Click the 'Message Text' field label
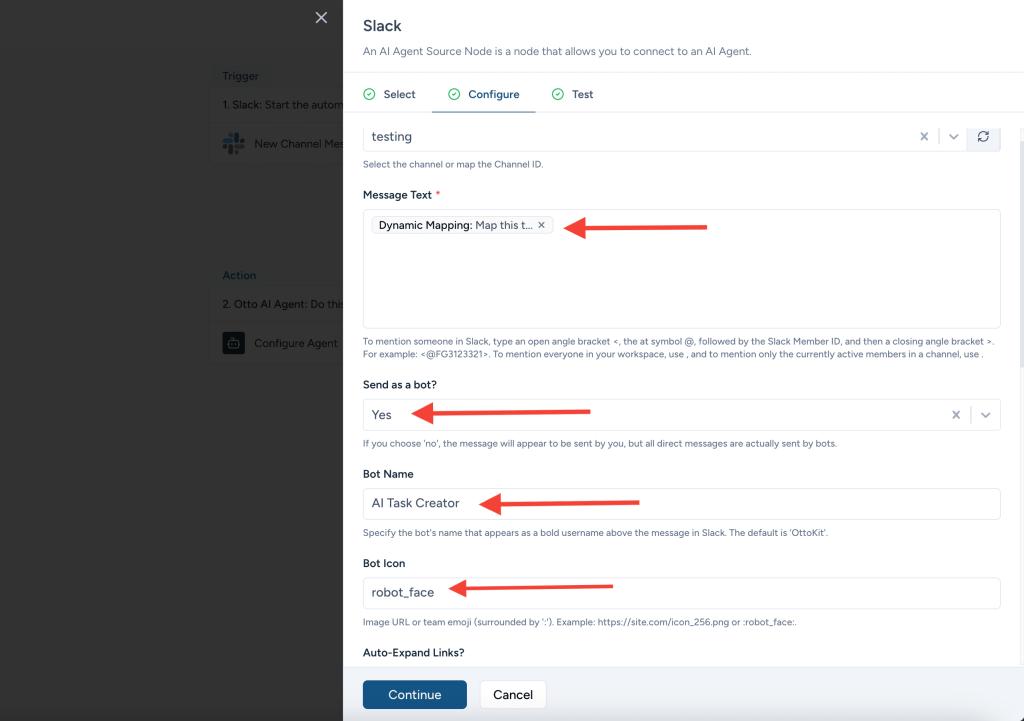The width and height of the screenshot is (1024, 721). click(397, 195)
